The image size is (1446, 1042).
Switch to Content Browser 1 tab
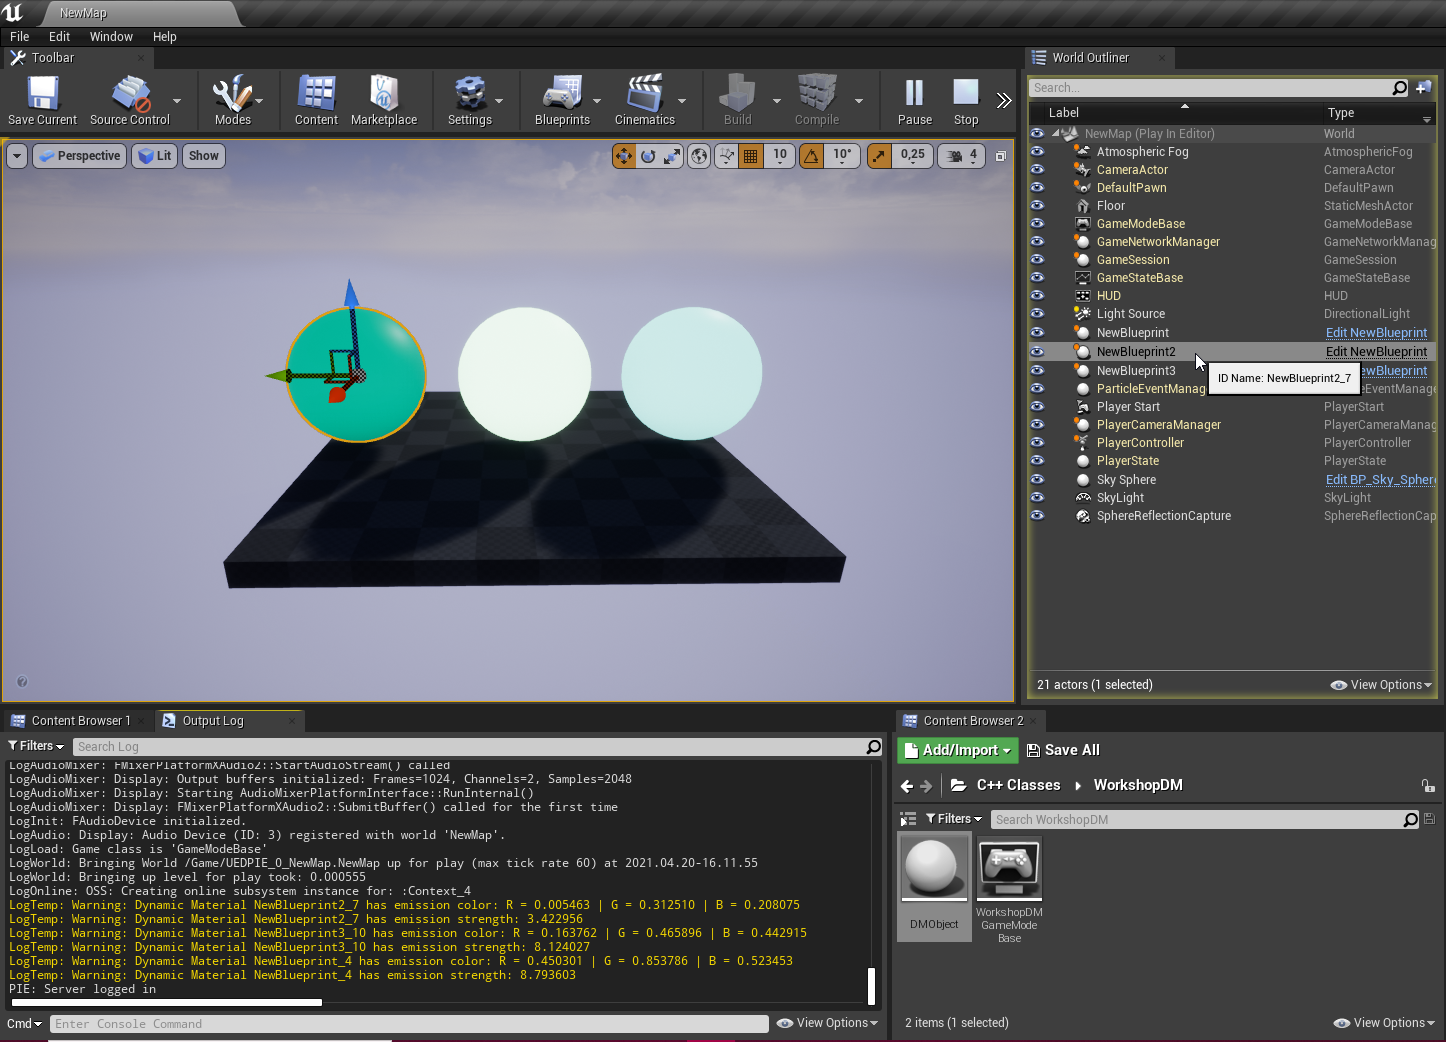click(81, 720)
